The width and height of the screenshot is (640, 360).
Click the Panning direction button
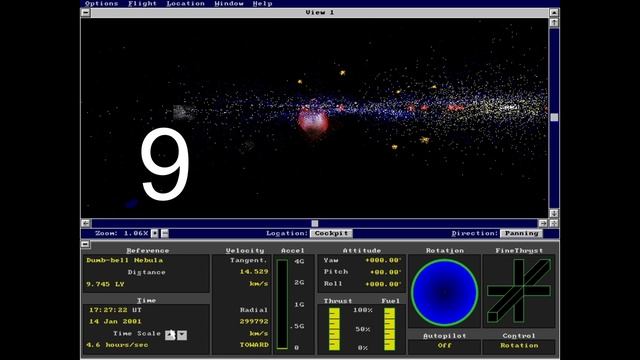coord(521,233)
